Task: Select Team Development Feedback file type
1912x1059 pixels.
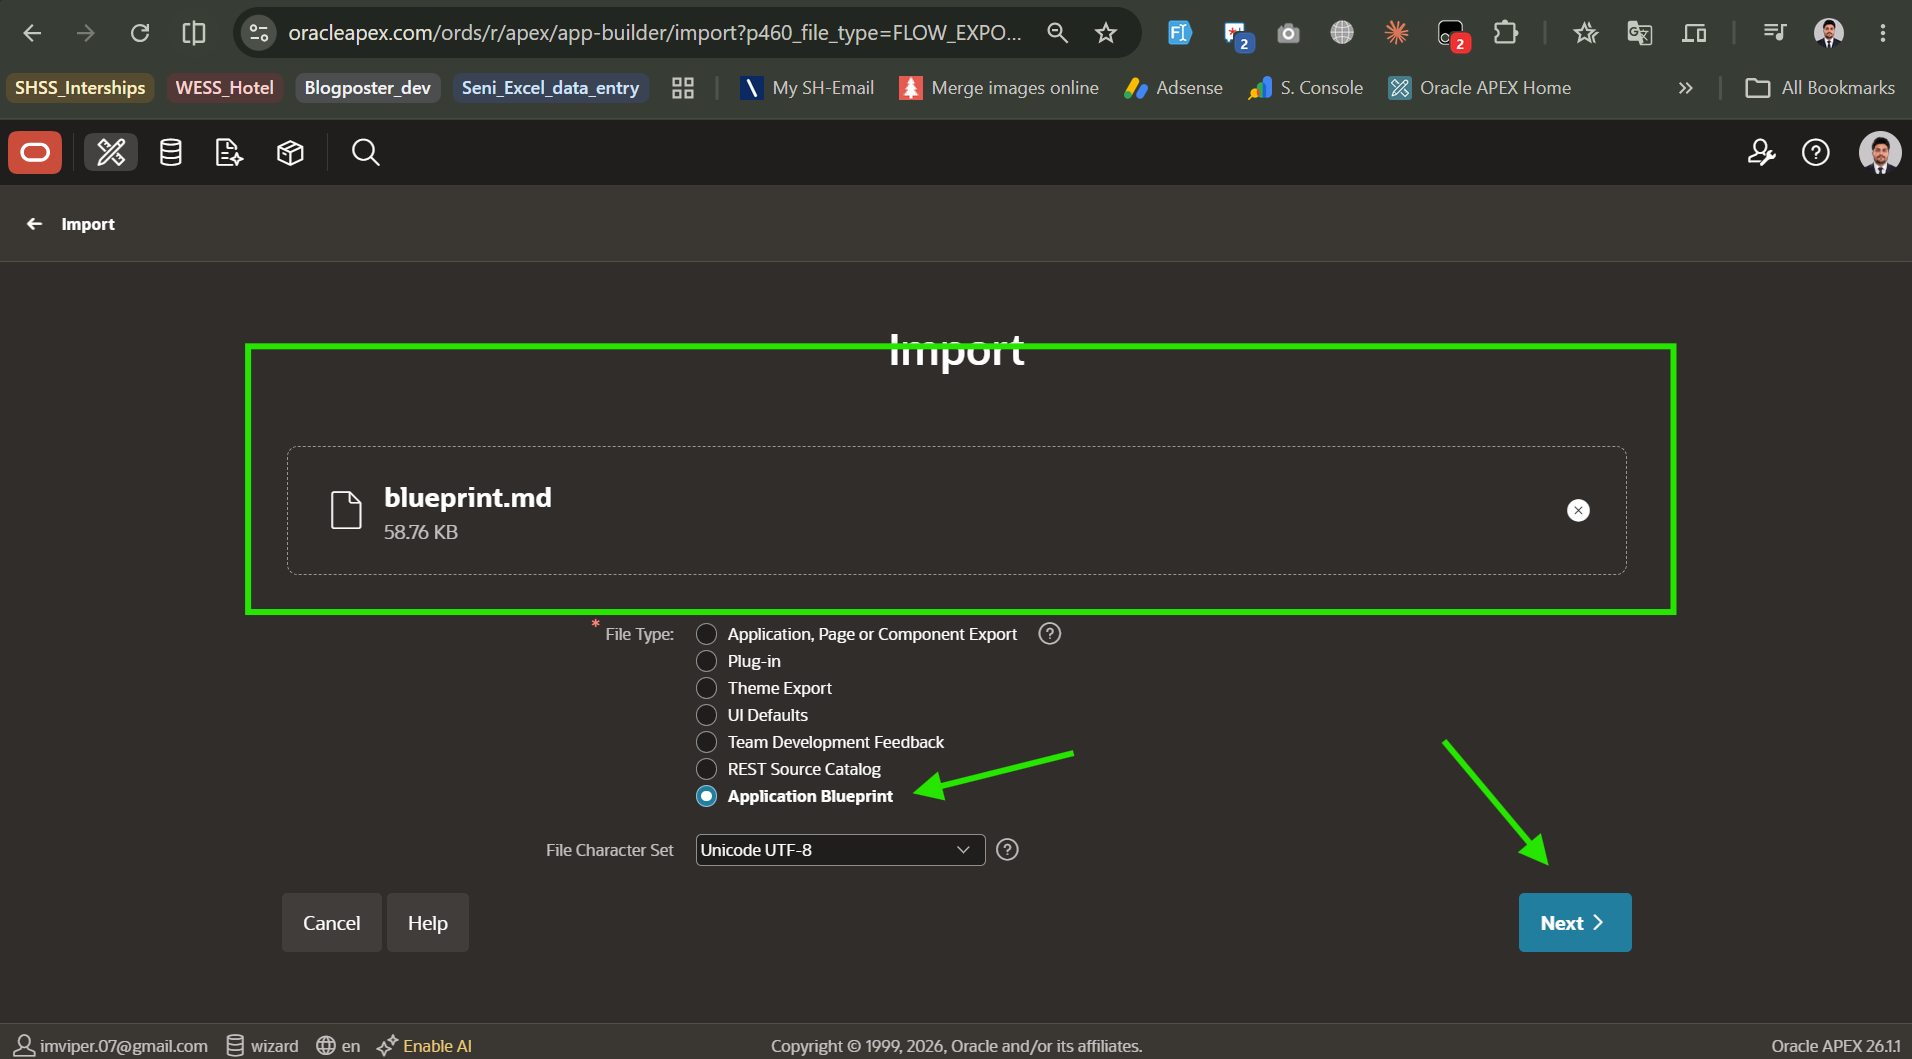Action: 706,742
